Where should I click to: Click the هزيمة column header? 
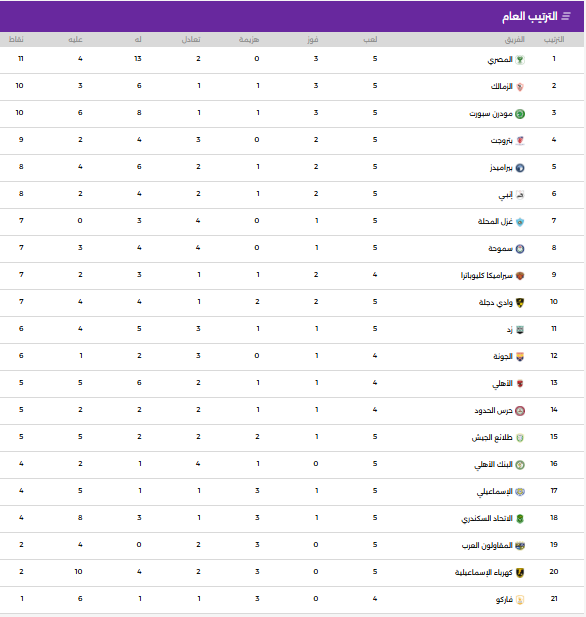click(249, 39)
